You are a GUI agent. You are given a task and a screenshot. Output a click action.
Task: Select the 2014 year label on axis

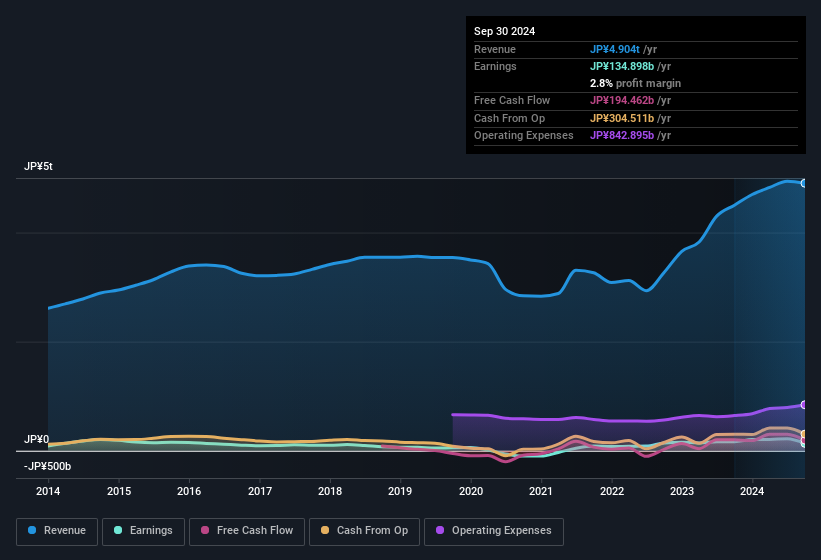(48, 491)
